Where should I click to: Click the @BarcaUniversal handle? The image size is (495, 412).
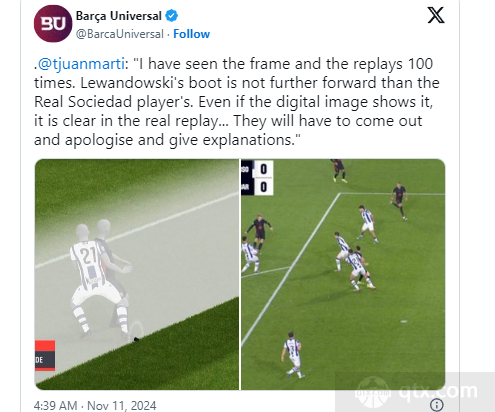pos(120,34)
